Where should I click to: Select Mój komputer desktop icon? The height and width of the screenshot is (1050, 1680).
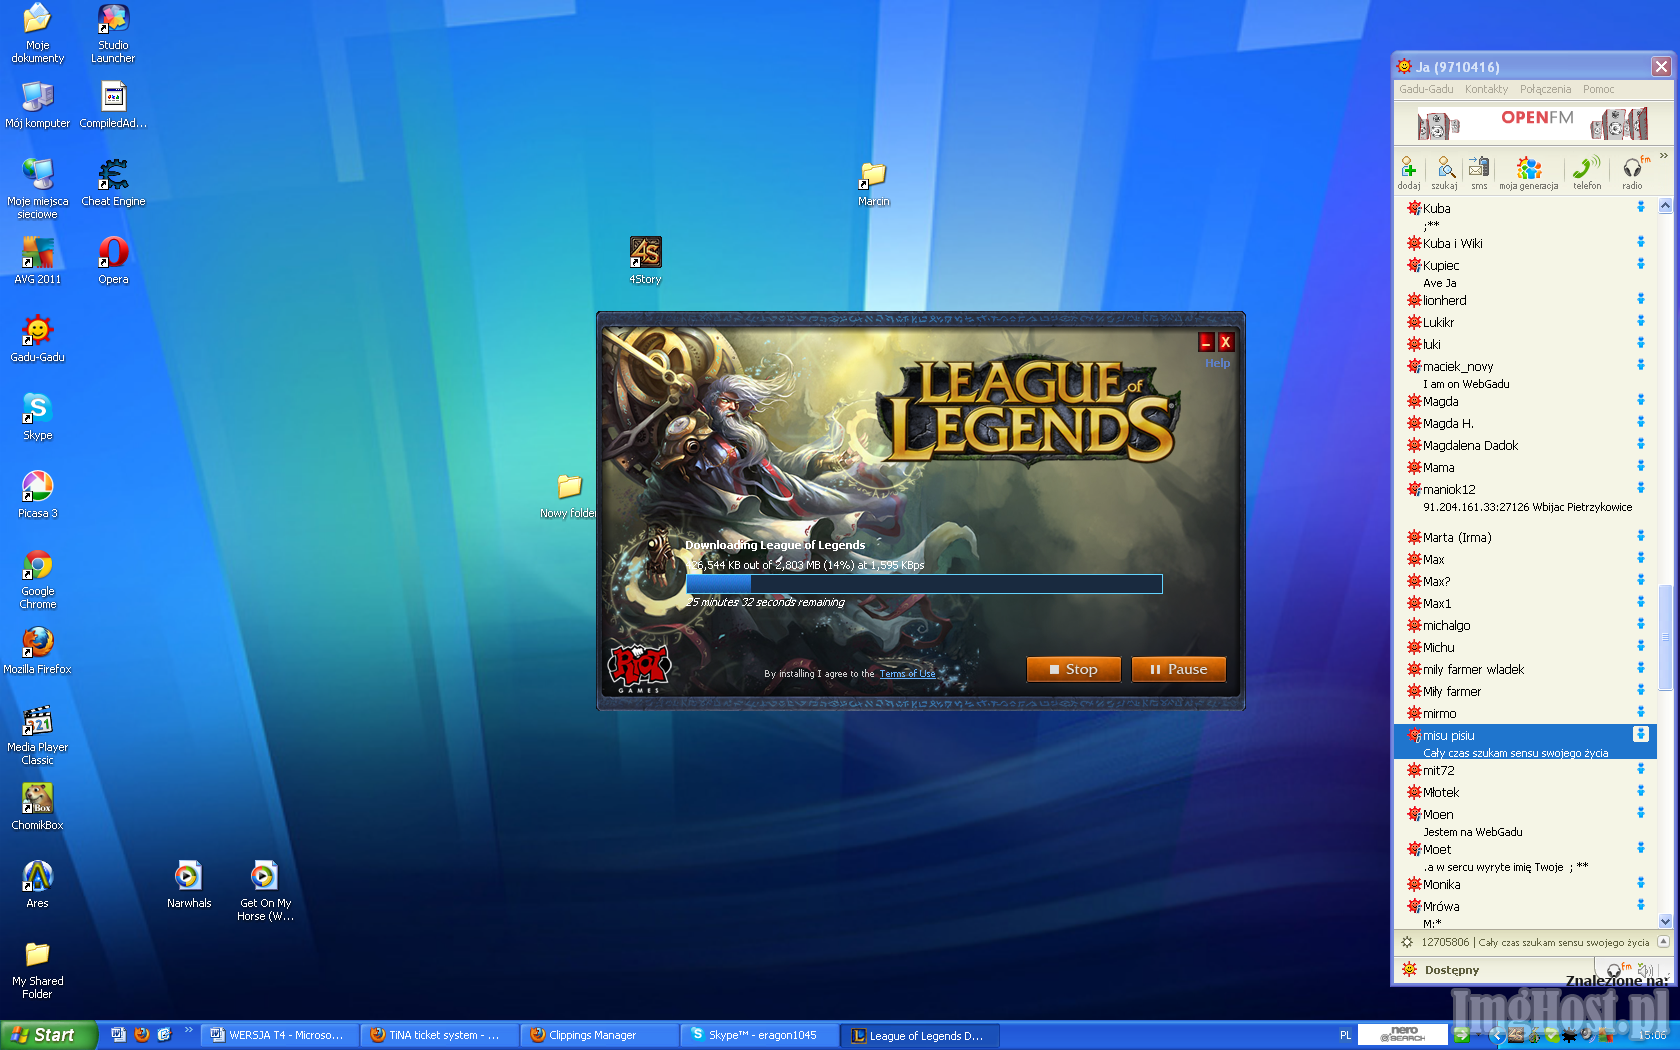tap(38, 105)
